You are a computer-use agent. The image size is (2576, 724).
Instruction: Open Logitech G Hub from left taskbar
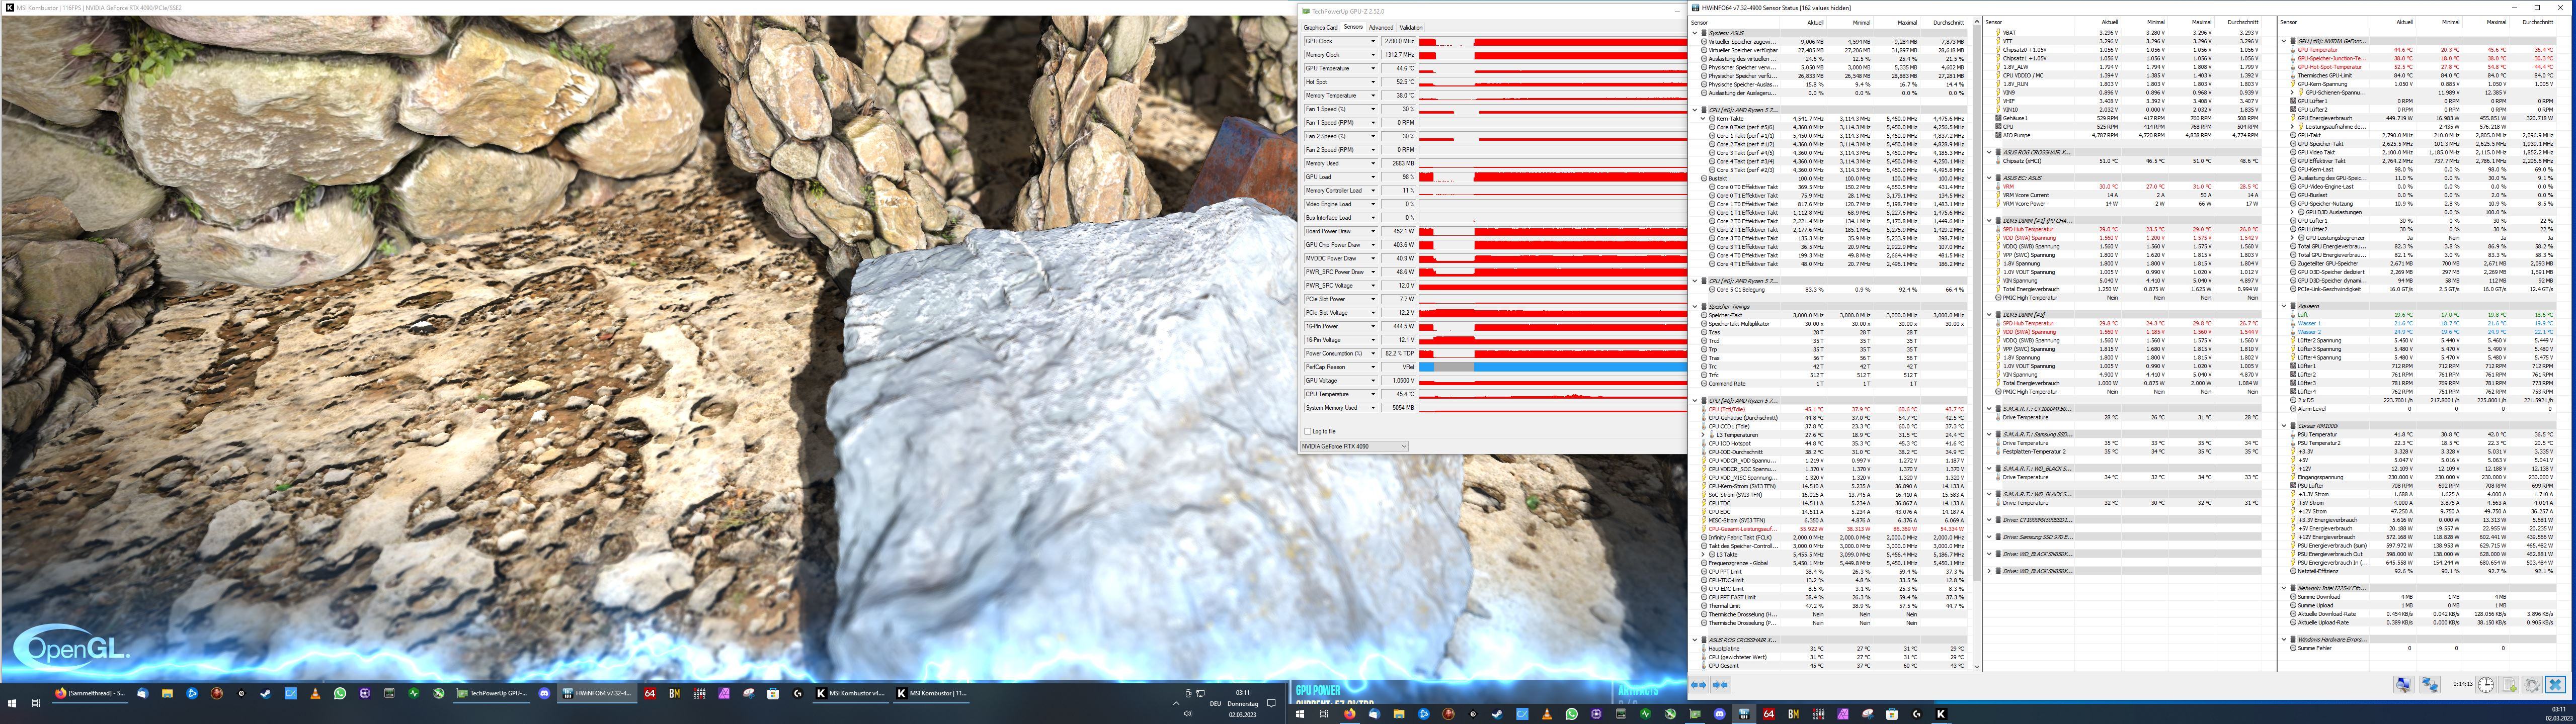(x=797, y=693)
